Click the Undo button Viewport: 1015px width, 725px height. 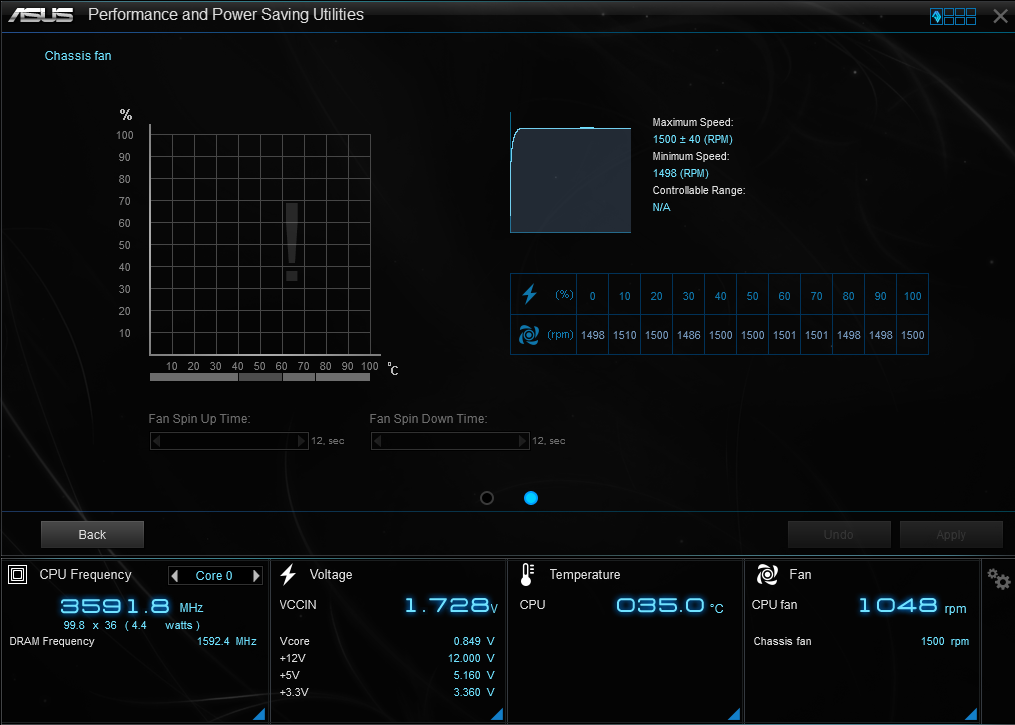click(839, 535)
